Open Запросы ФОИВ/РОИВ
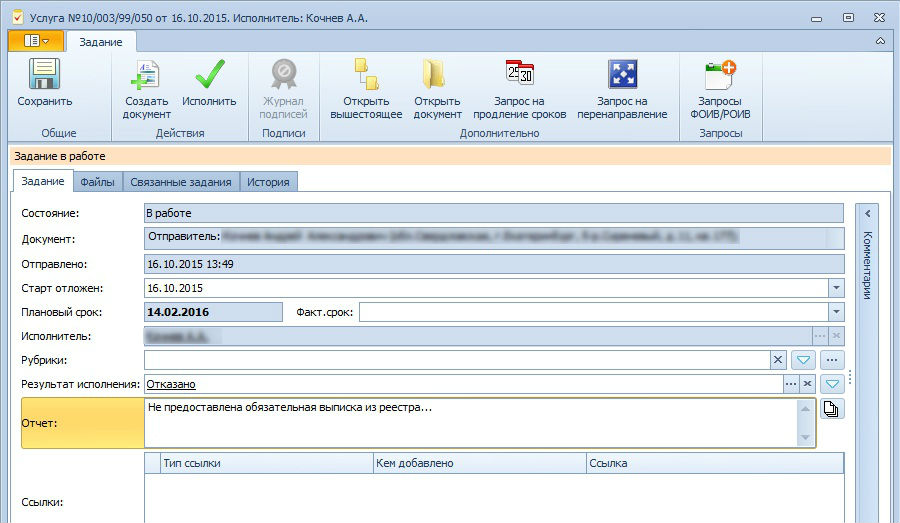The image size is (900, 523). click(720, 89)
